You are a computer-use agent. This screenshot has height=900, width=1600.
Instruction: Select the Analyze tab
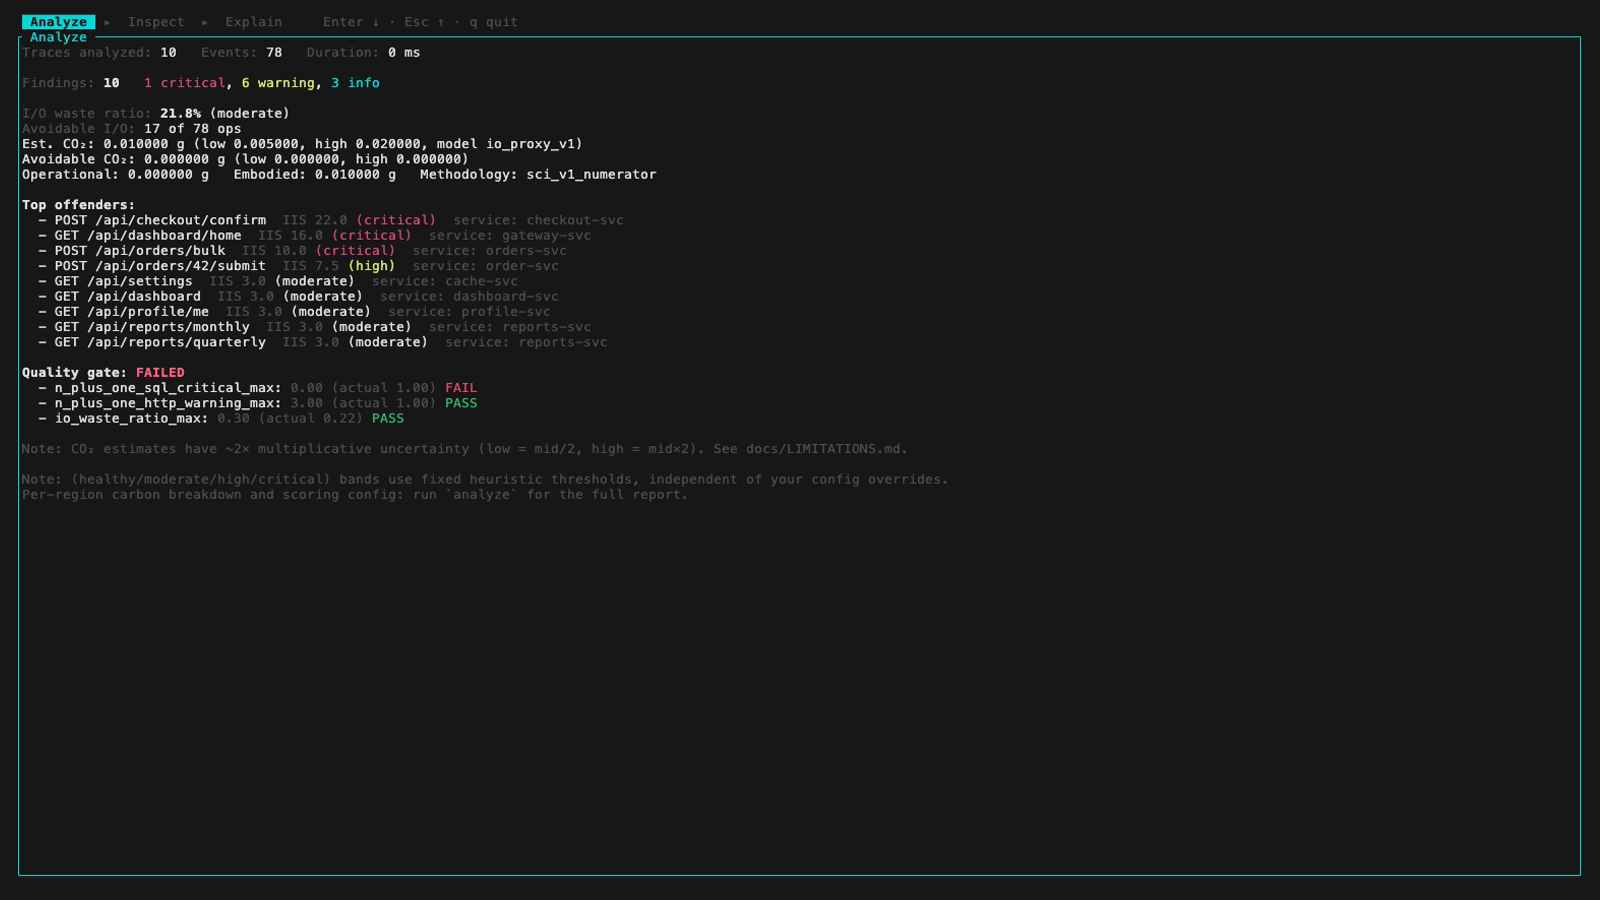tap(58, 22)
